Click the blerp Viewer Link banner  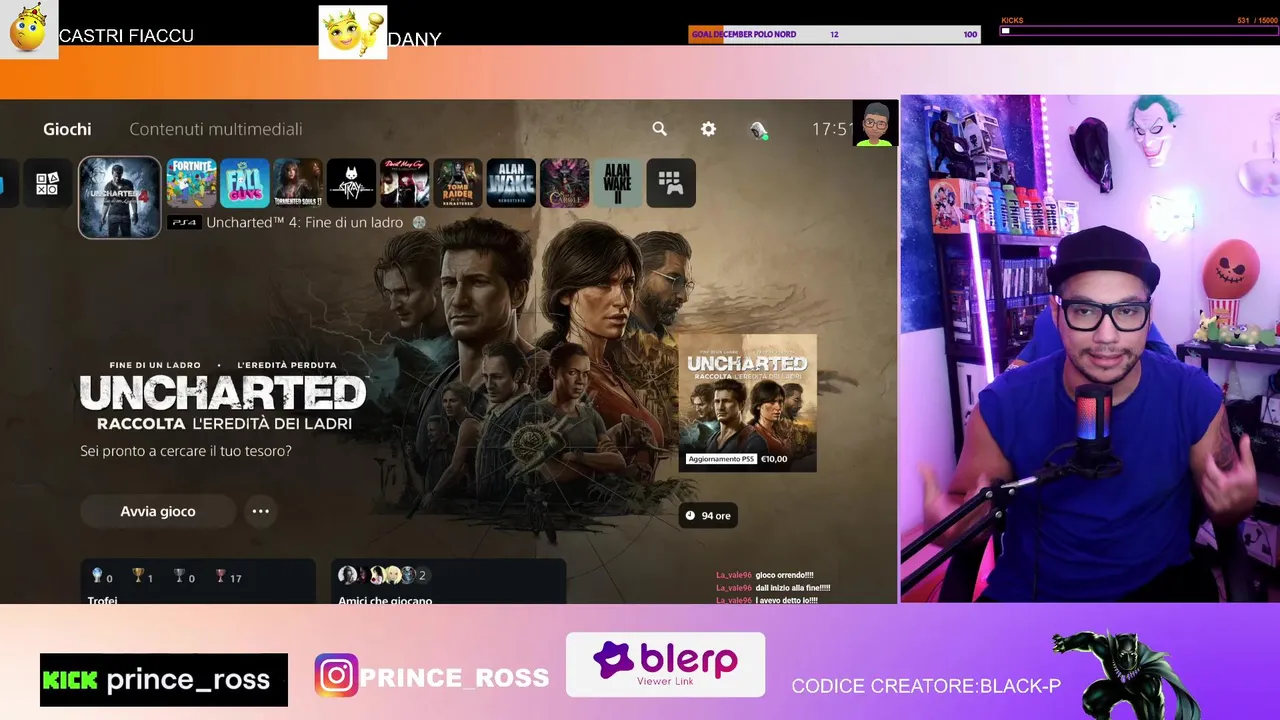pyautogui.click(x=665, y=664)
